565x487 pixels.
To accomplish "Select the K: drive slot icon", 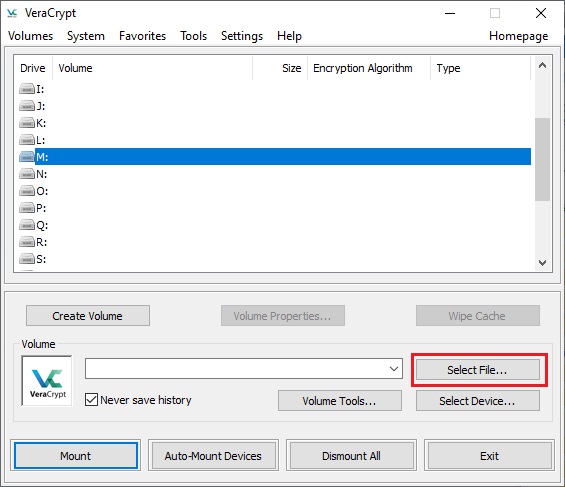I will tap(27, 123).
